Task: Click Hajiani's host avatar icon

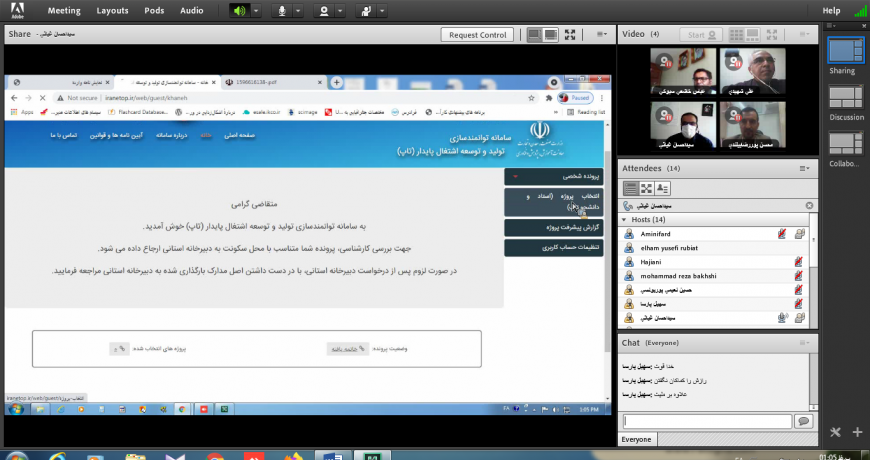Action: pos(629,262)
